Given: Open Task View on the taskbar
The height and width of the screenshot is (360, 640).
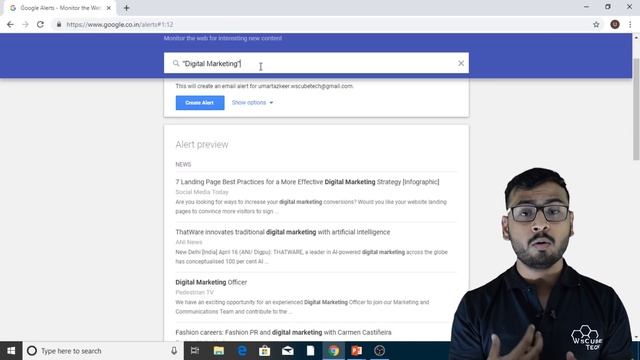Looking at the screenshot, I should tap(195, 351).
